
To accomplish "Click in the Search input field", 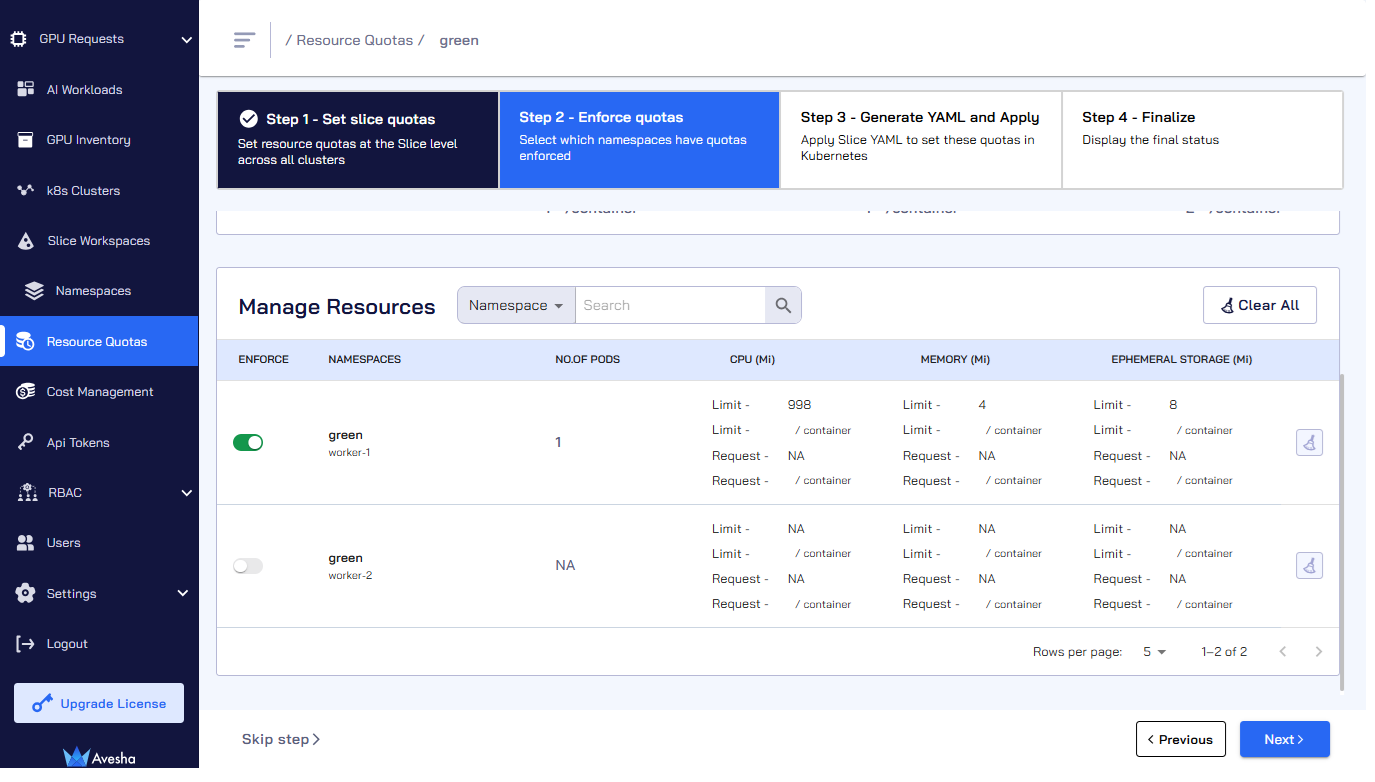I will point(670,305).
